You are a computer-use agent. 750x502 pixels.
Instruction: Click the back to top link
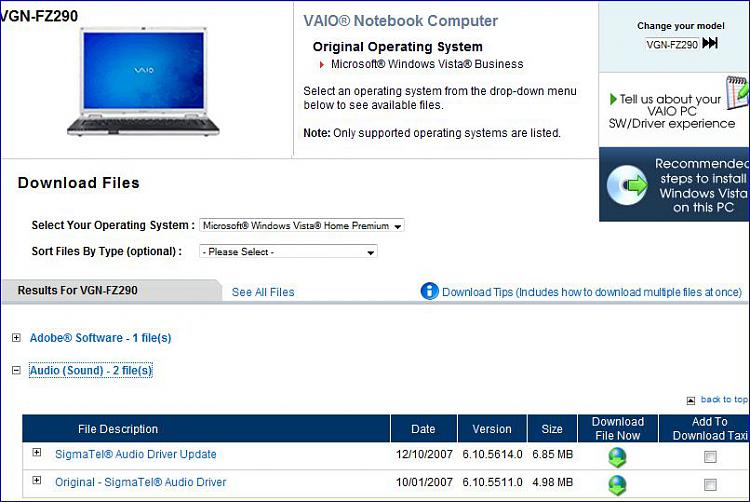coord(724,399)
